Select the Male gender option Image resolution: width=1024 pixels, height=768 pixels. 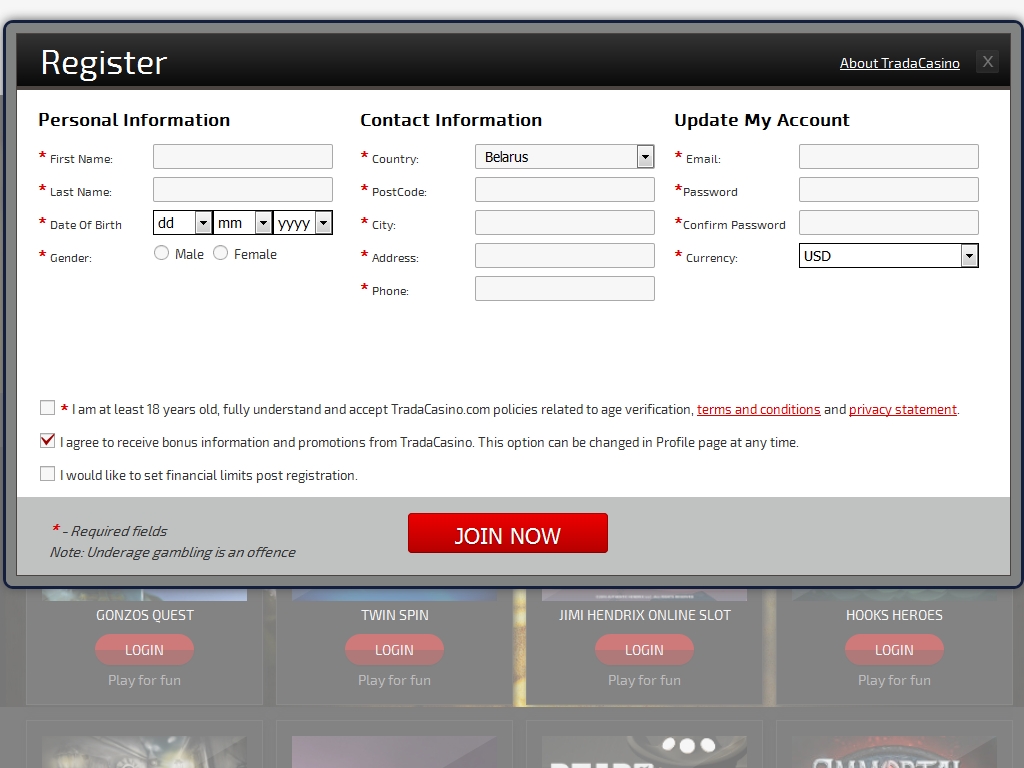click(x=161, y=253)
